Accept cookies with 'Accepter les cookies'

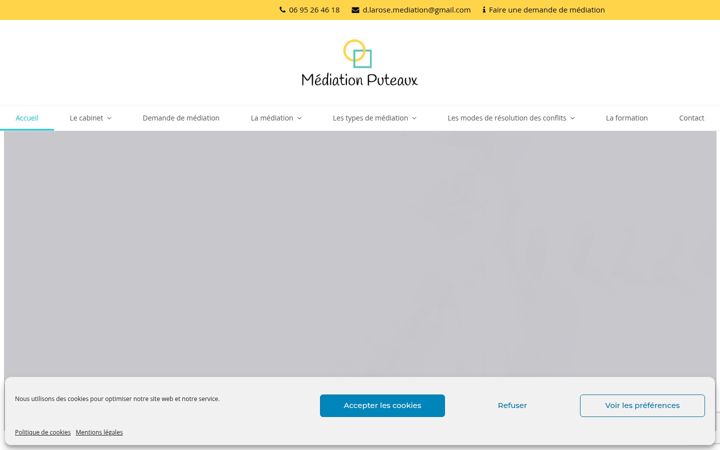(x=382, y=405)
